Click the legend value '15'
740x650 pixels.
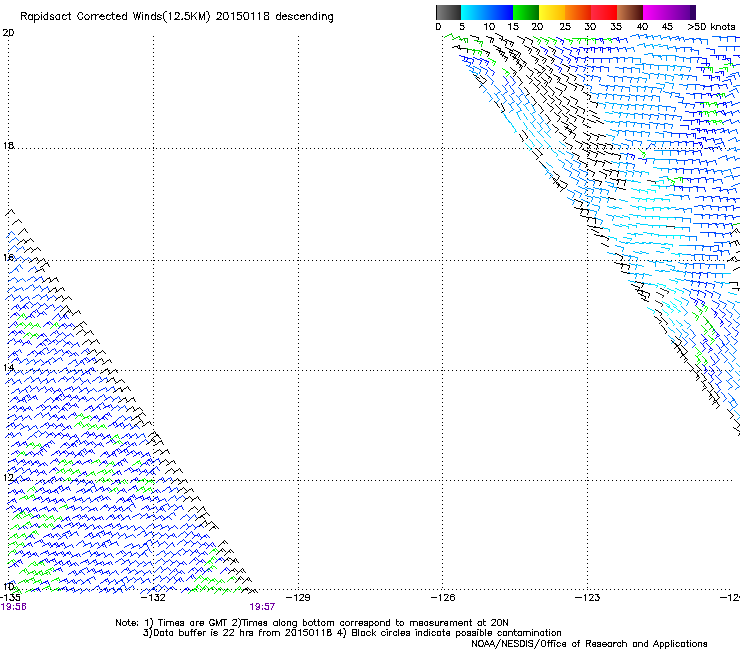[513, 27]
